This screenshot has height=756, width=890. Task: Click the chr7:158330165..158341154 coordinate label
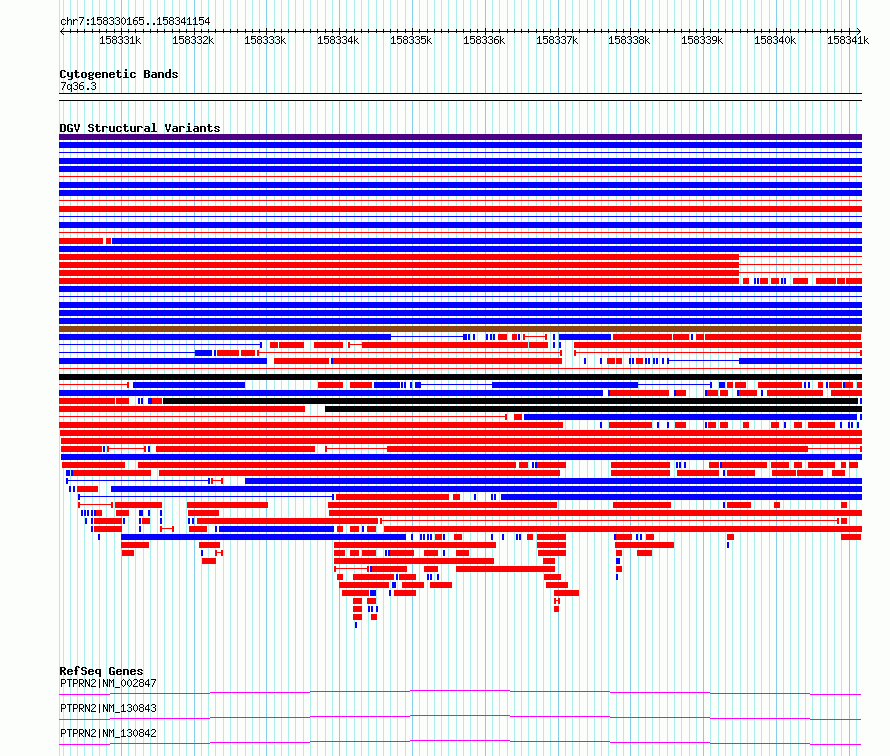tap(135, 21)
